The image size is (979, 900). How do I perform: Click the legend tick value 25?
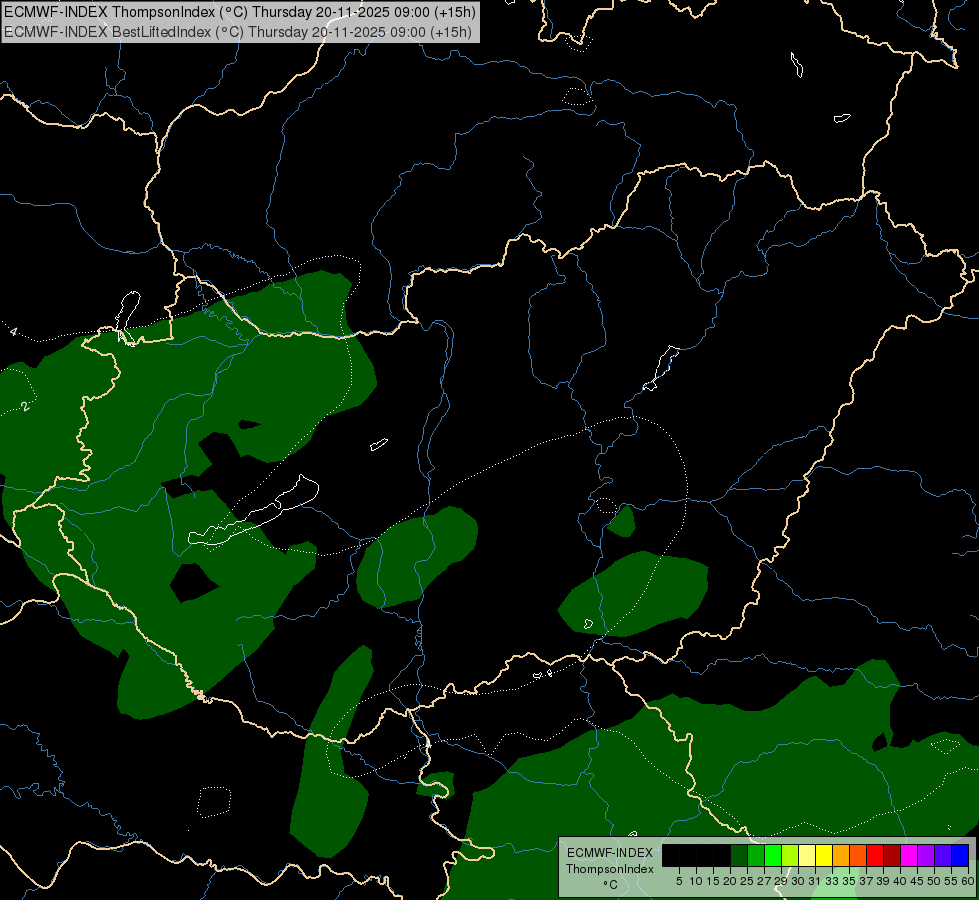747,881
